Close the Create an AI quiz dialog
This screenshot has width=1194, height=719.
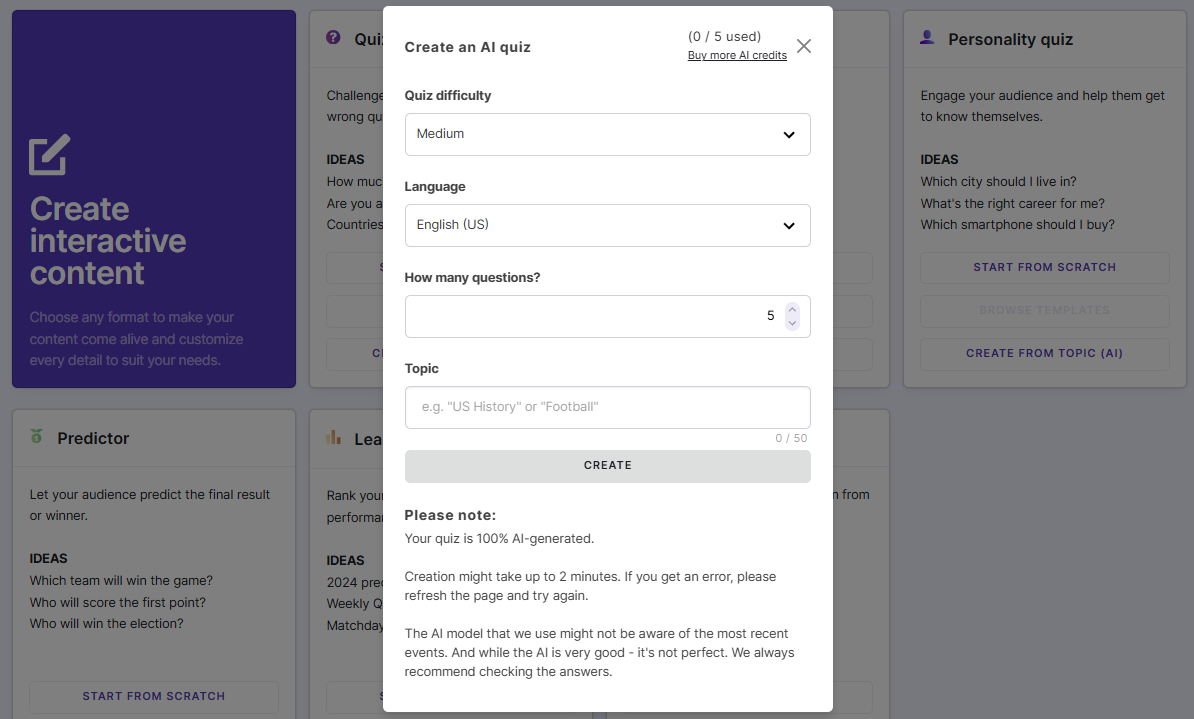[803, 45]
